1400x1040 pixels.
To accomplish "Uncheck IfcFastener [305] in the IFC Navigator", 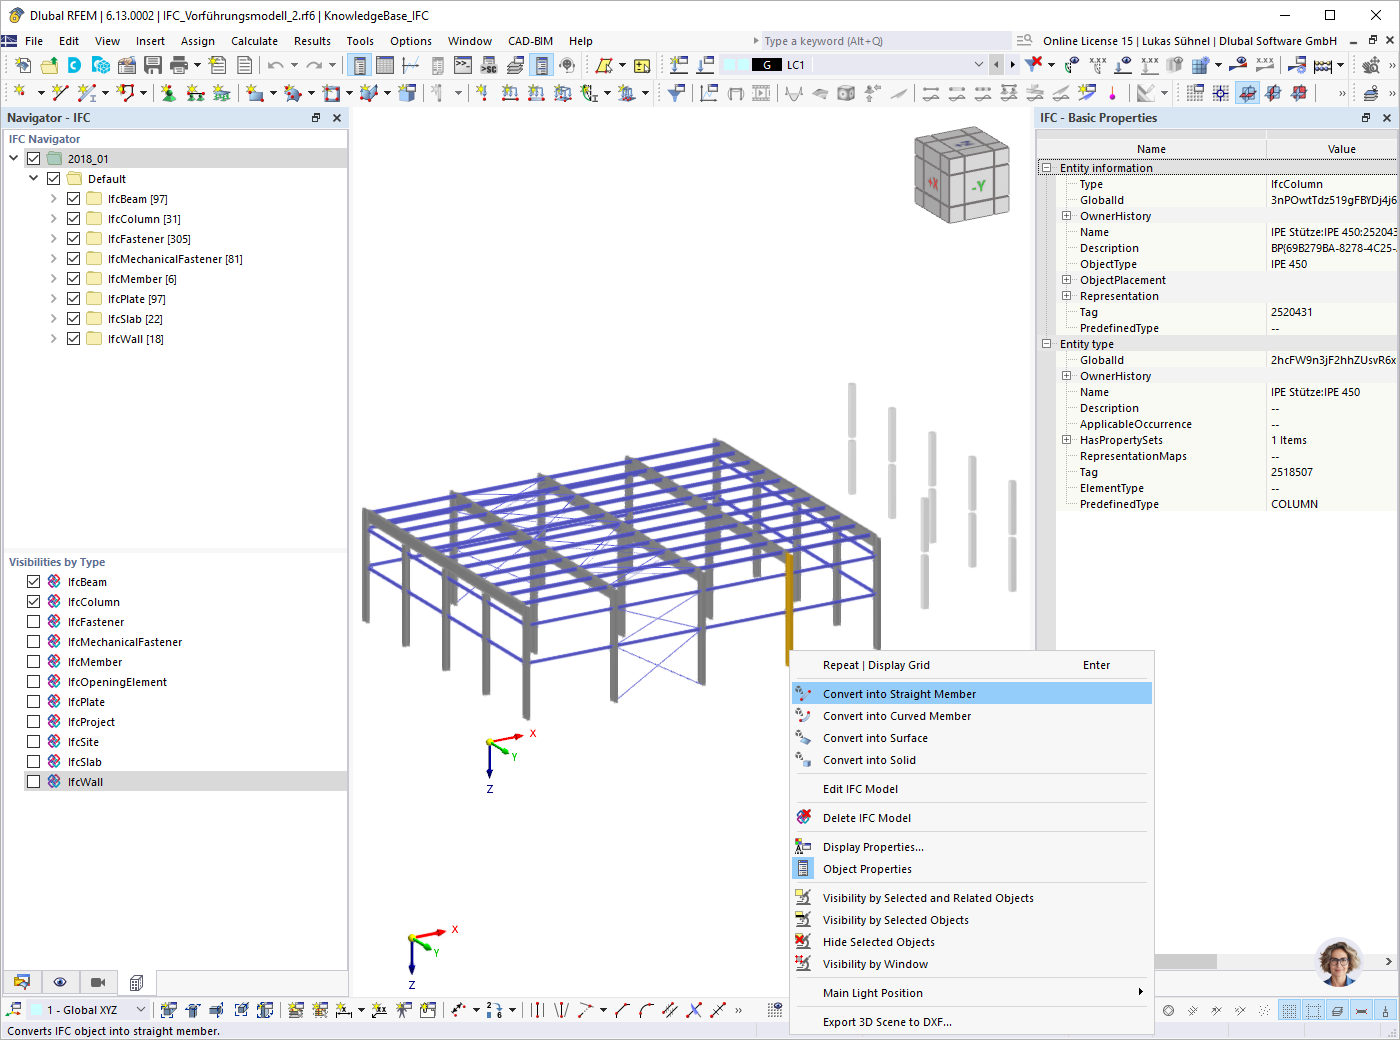I will point(73,238).
